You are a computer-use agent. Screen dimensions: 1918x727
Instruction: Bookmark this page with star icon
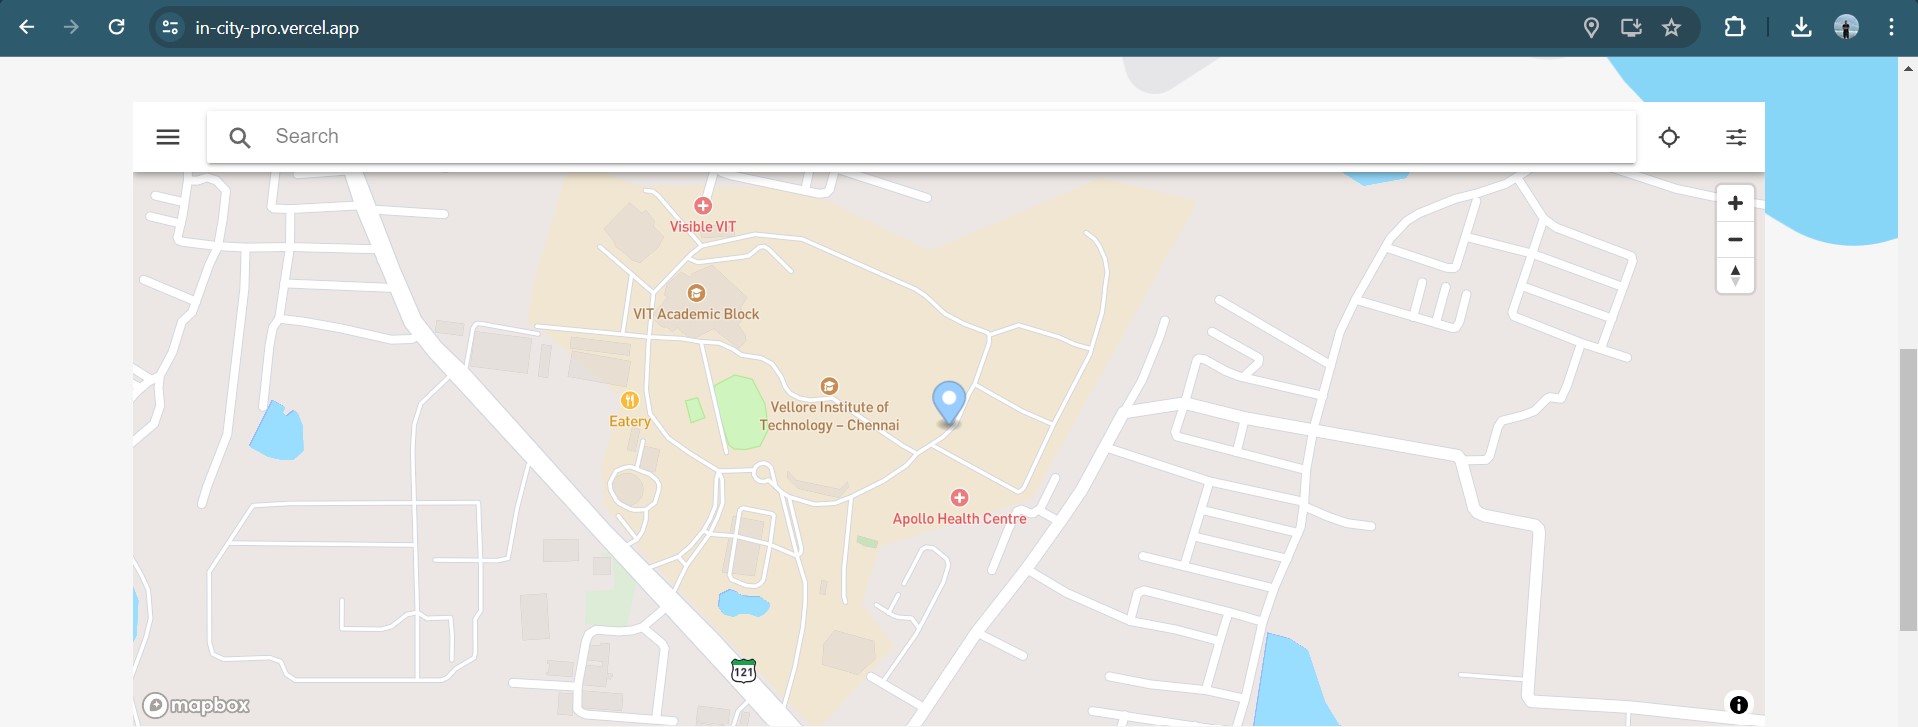pyautogui.click(x=1671, y=27)
